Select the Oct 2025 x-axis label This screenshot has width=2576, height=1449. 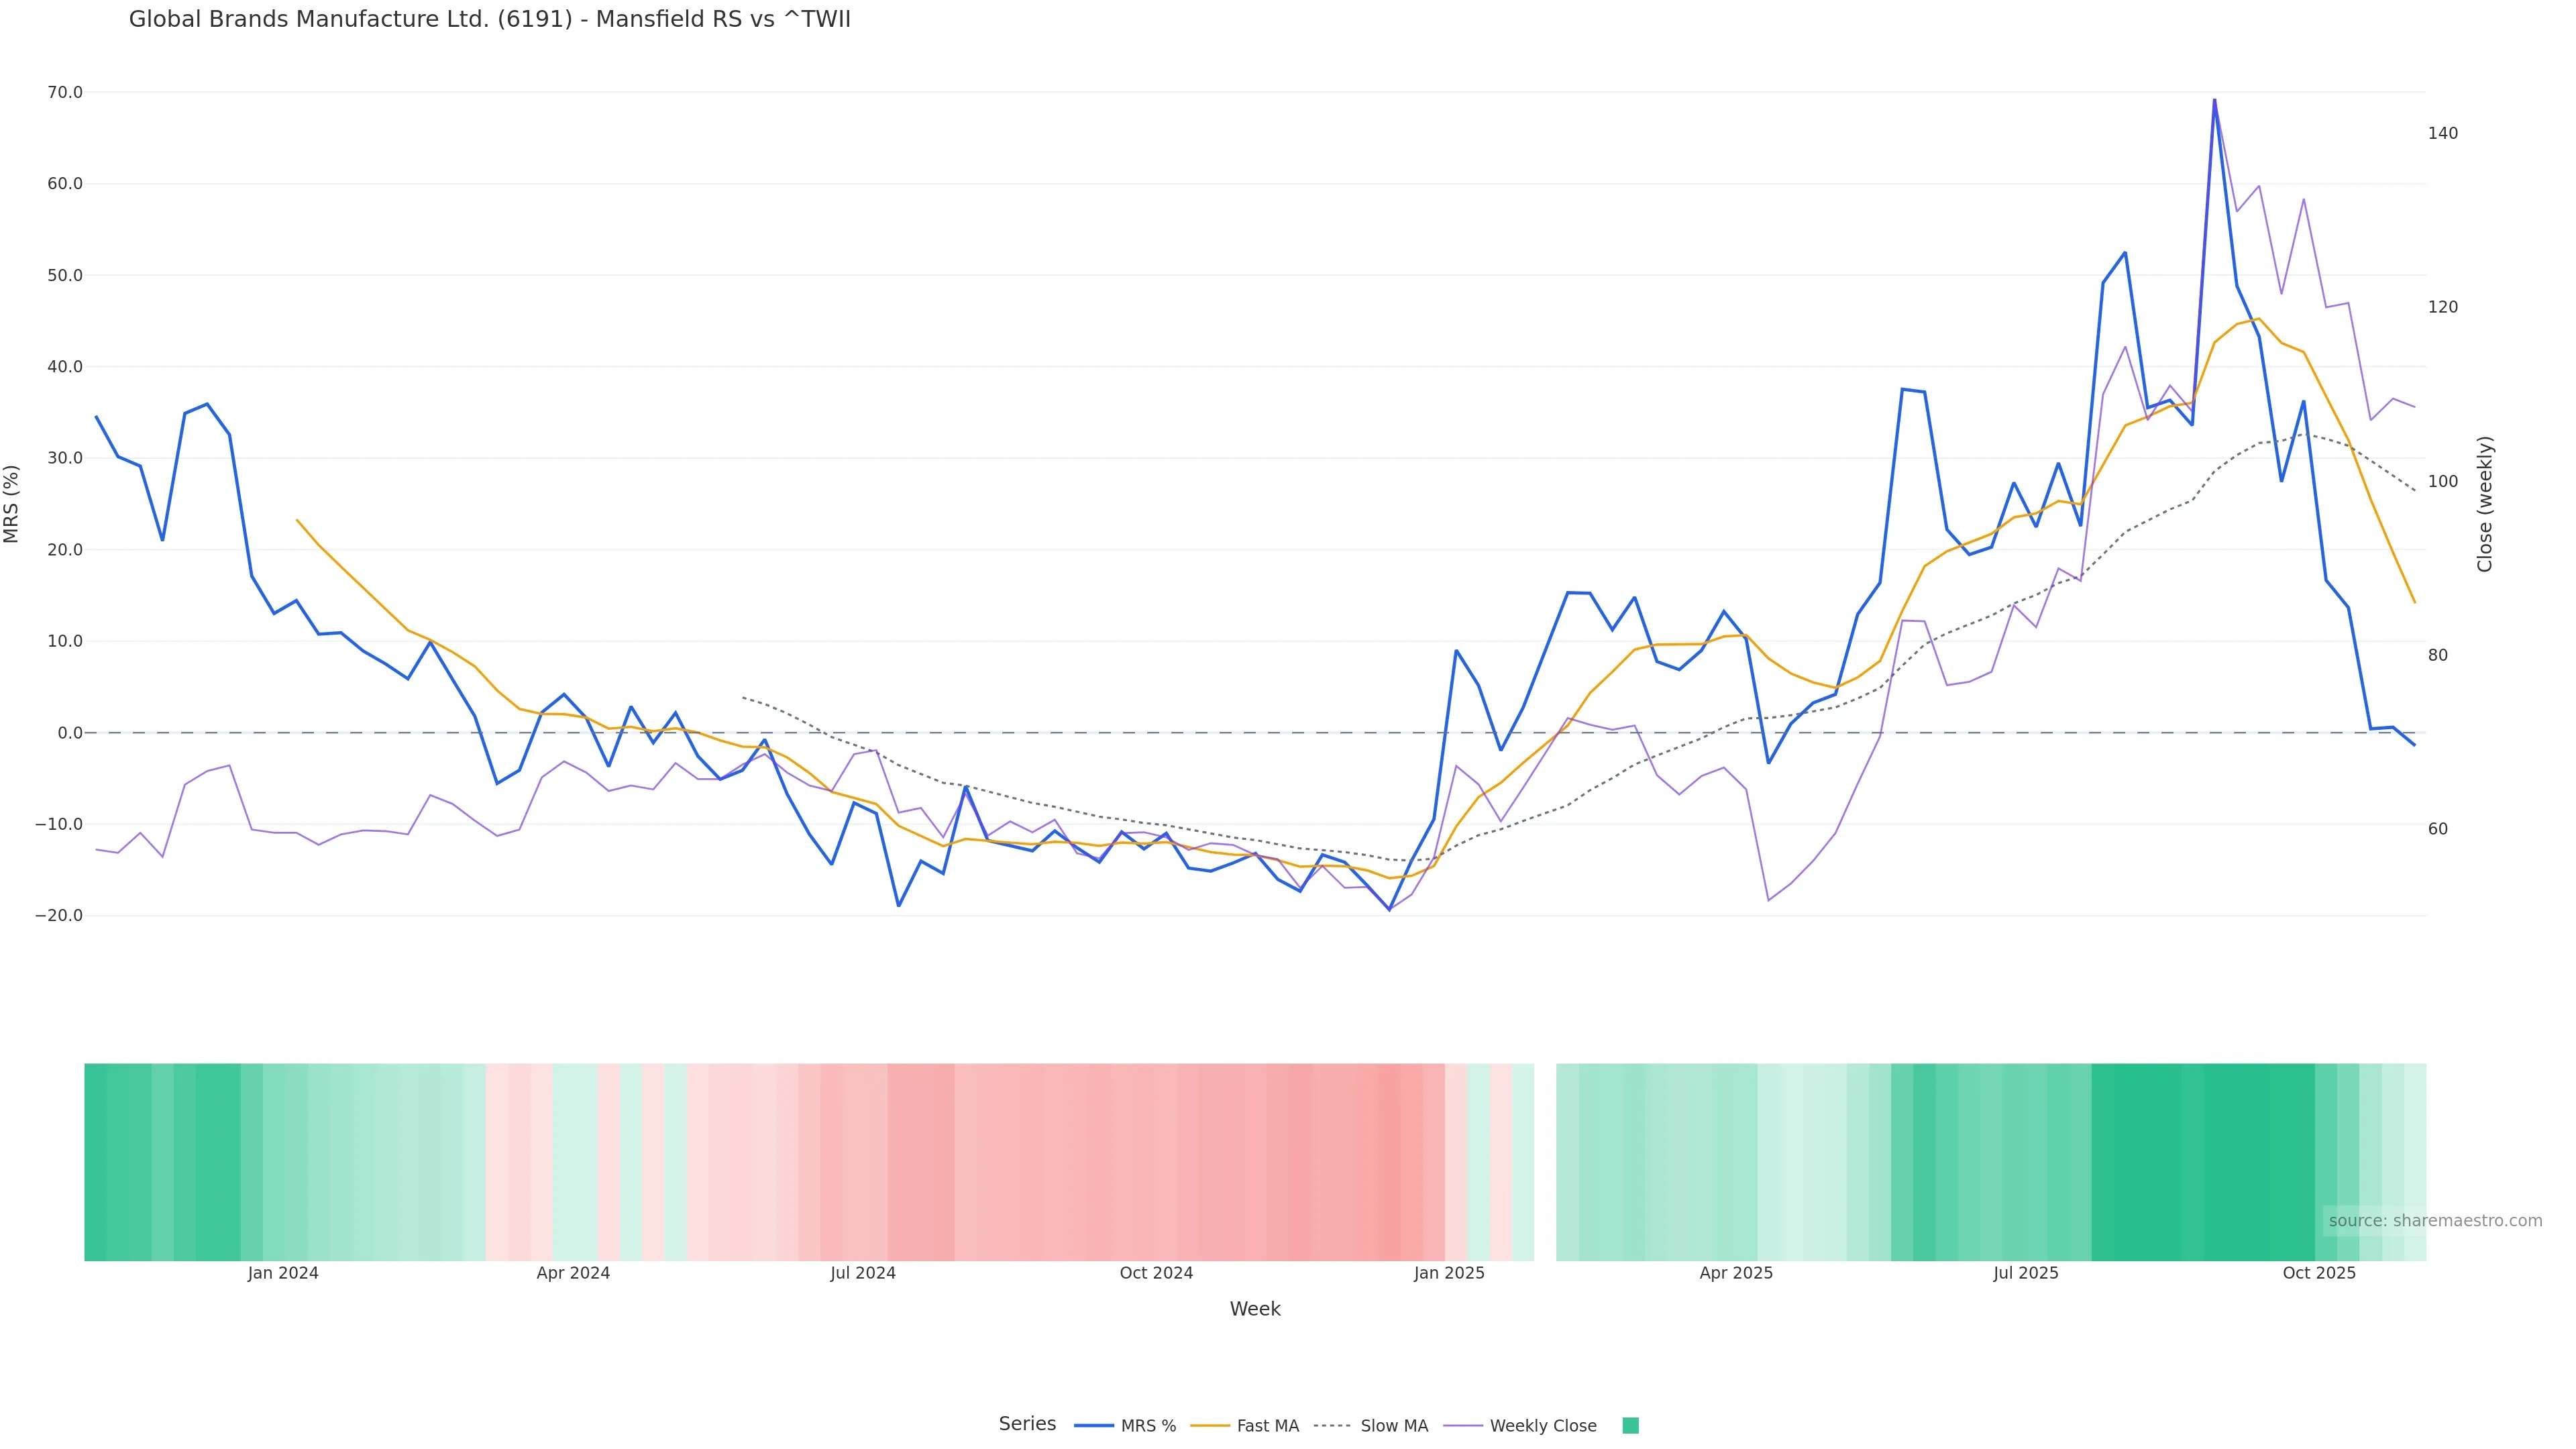tap(2319, 1273)
